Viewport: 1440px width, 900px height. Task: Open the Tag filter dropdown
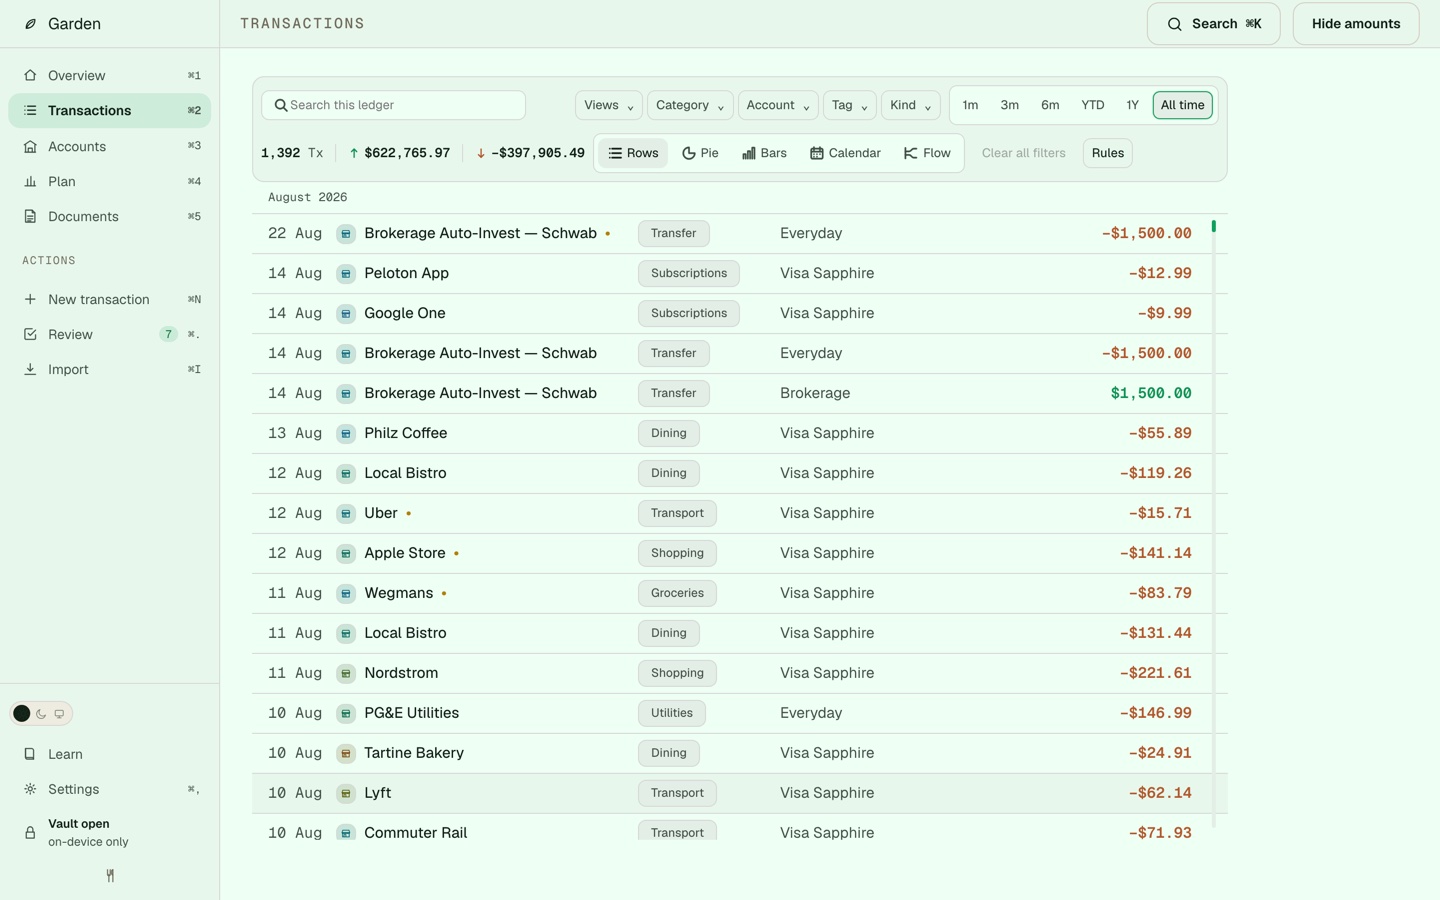[849, 105]
